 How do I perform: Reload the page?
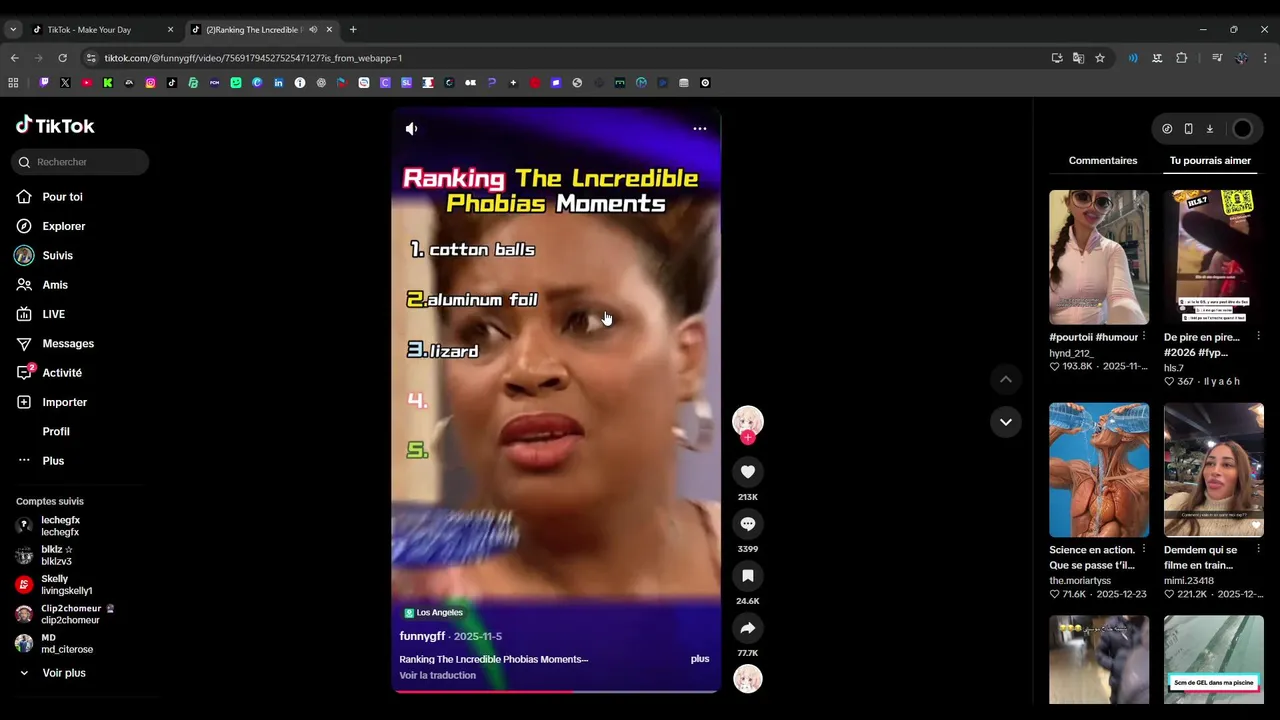(x=62, y=58)
